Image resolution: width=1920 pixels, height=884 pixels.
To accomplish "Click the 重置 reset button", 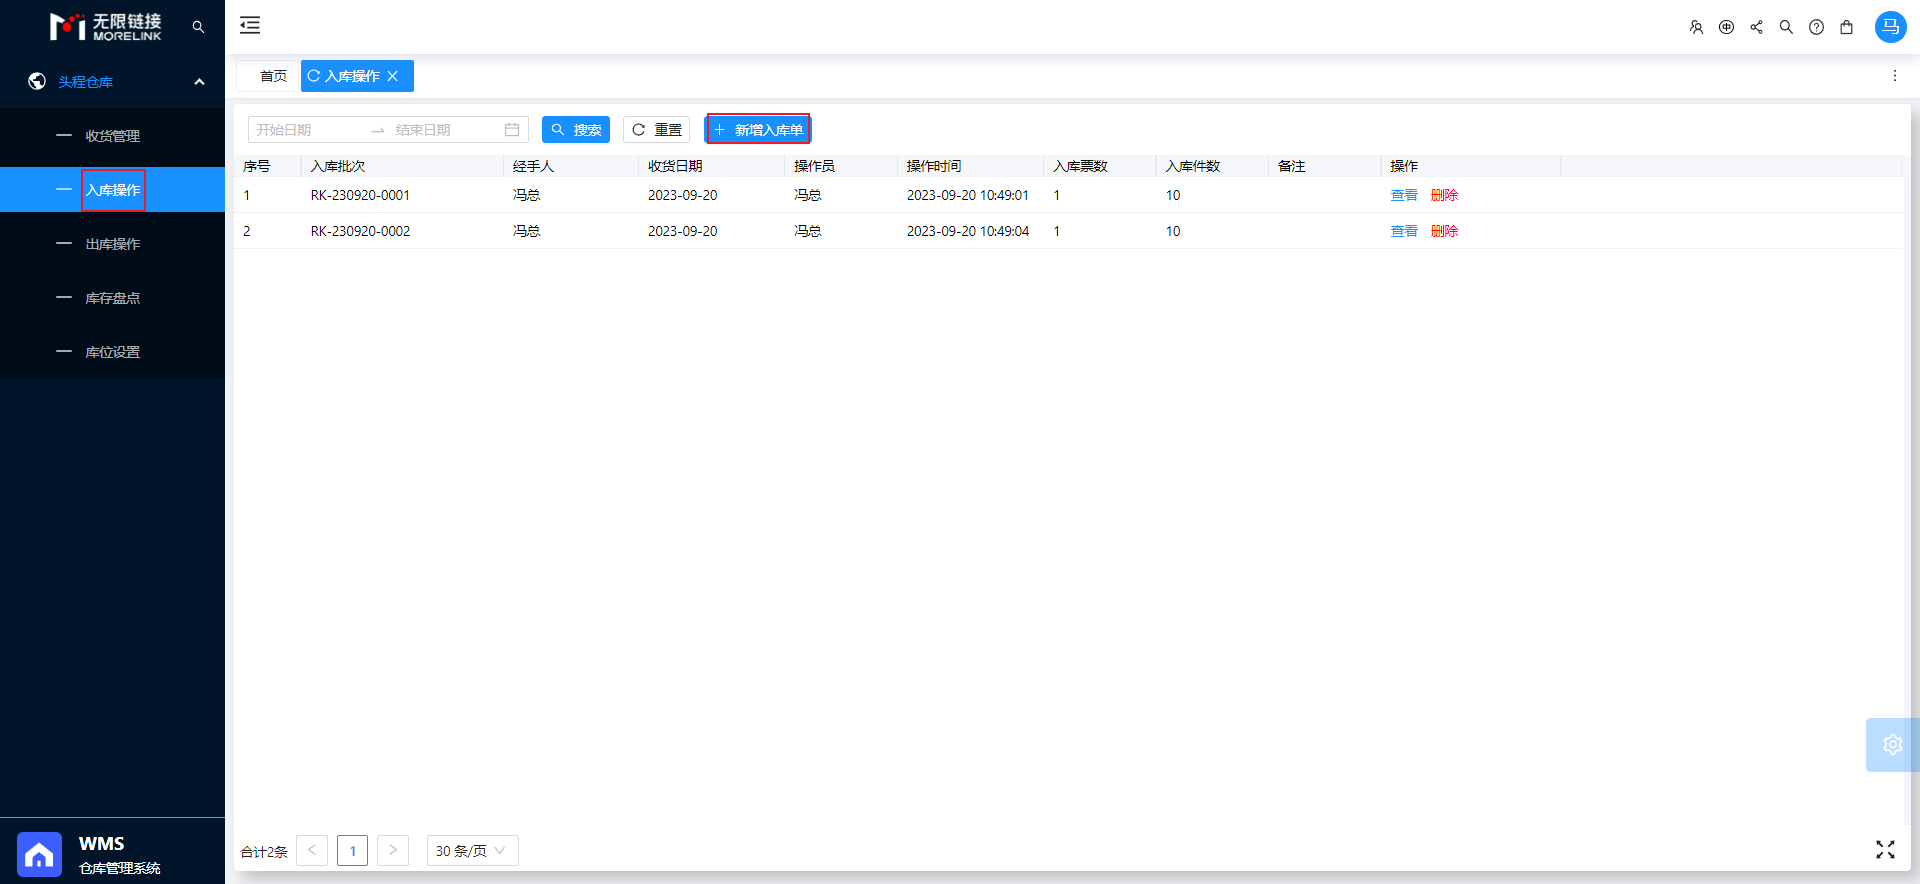I will pyautogui.click(x=657, y=130).
